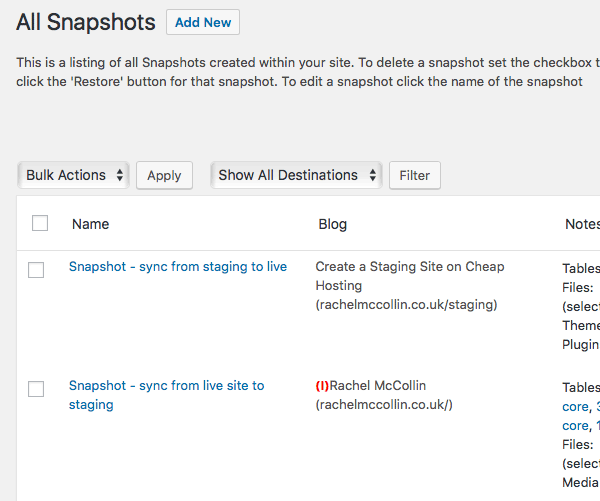Click the red (I) marker before Rachel McCollin

[322, 385]
